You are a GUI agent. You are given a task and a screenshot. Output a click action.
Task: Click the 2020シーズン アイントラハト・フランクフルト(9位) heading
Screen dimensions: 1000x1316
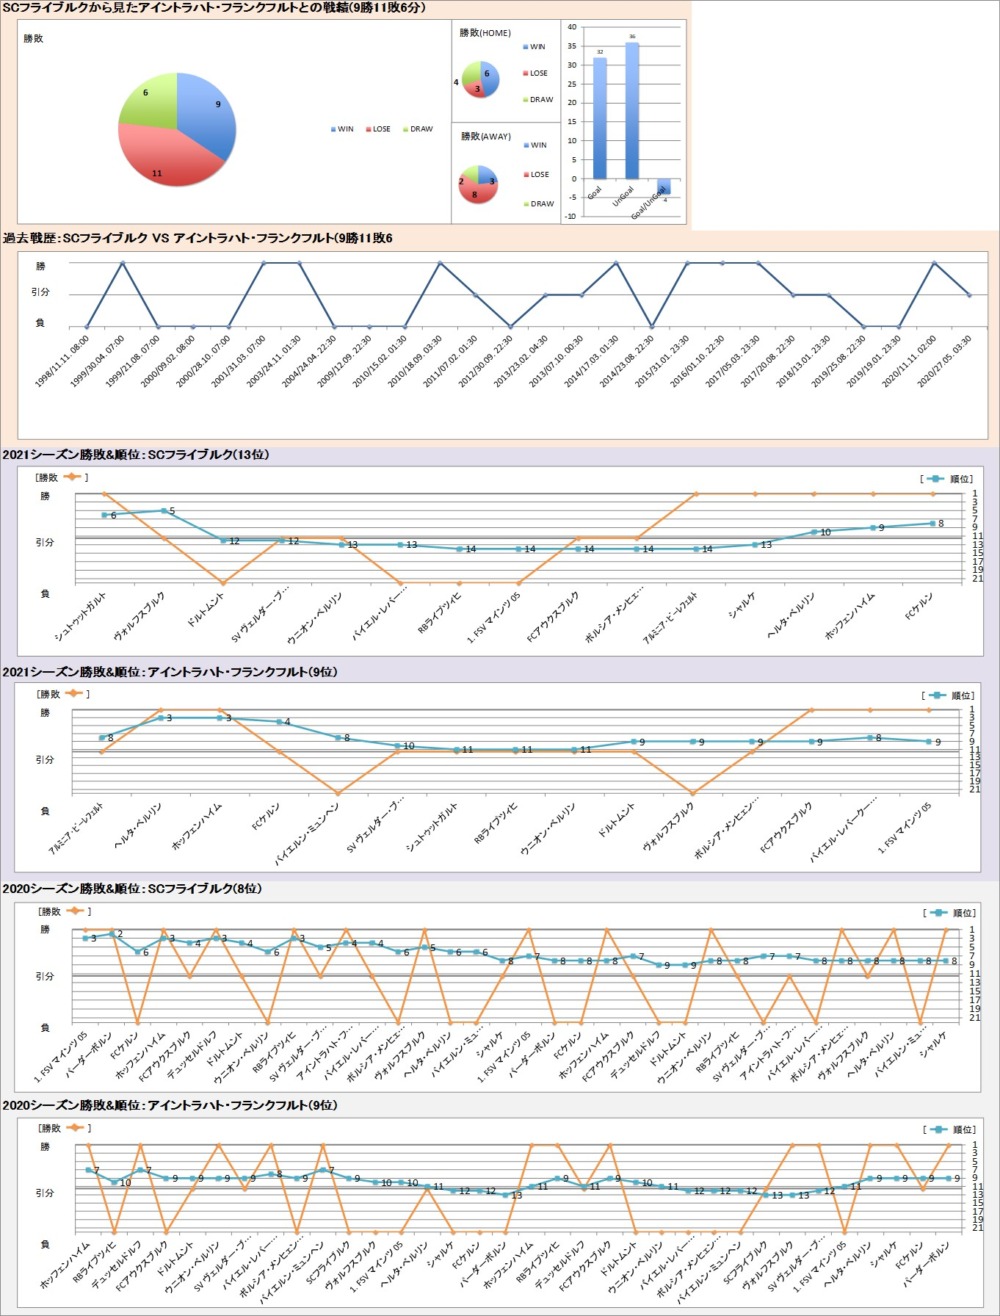(x=170, y=1105)
